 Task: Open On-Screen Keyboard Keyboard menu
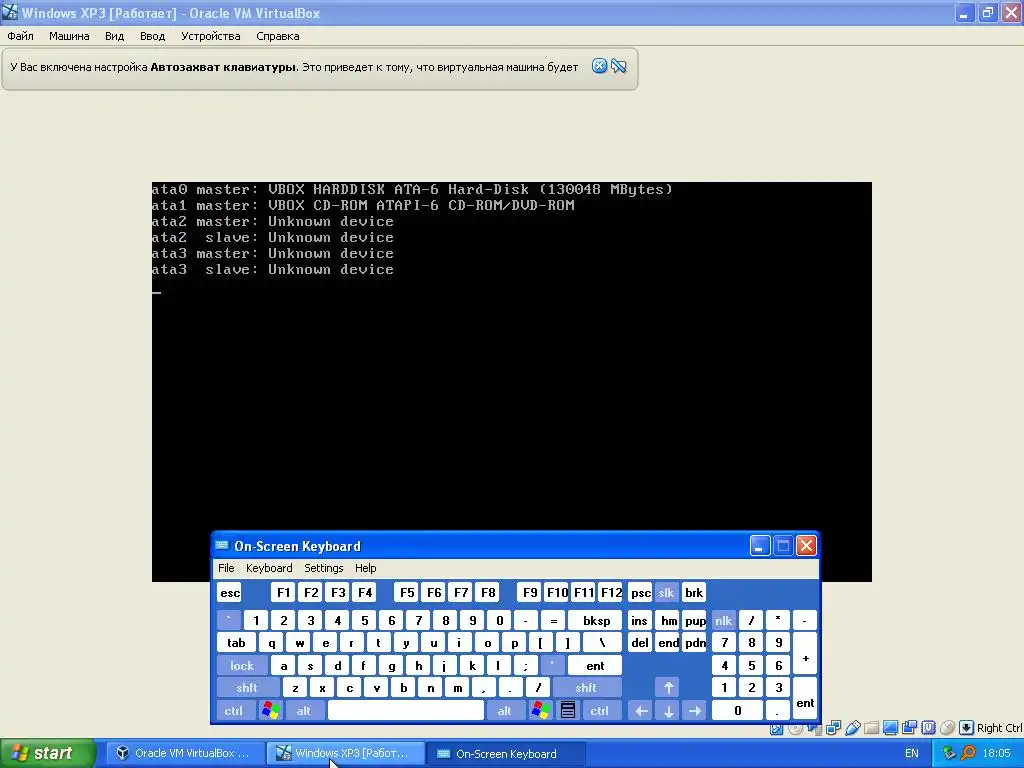(269, 568)
